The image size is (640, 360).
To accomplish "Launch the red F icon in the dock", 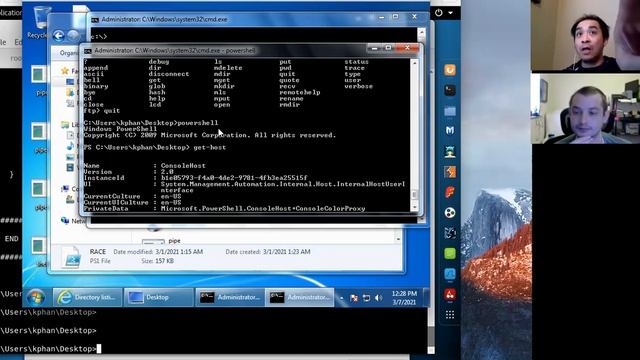I will pos(450,192).
